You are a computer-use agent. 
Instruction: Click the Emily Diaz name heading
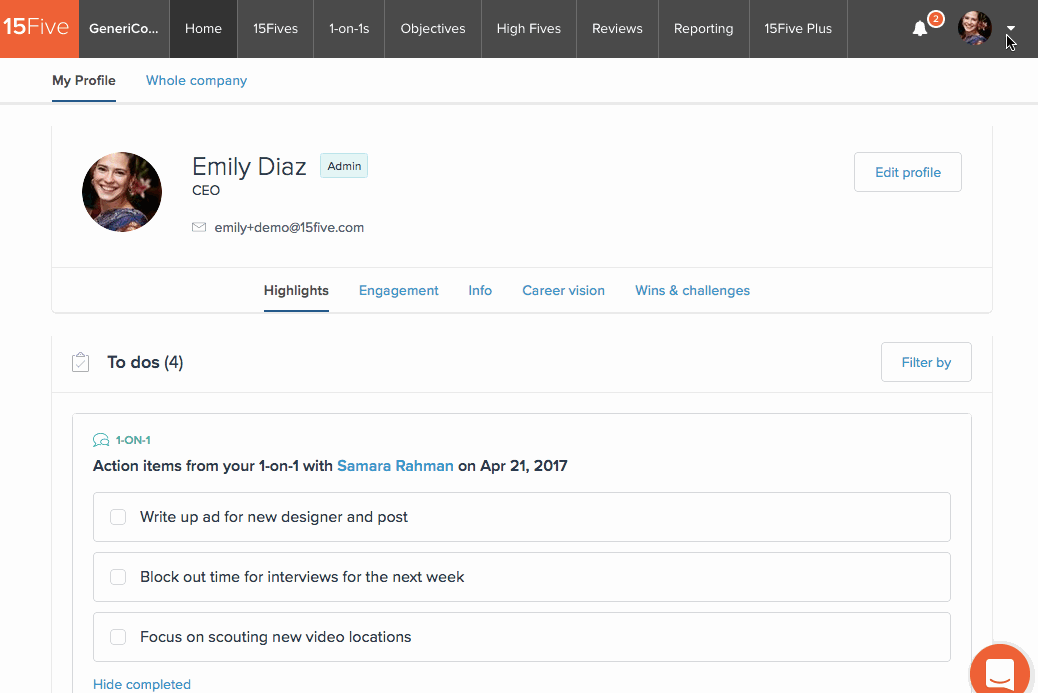249,166
